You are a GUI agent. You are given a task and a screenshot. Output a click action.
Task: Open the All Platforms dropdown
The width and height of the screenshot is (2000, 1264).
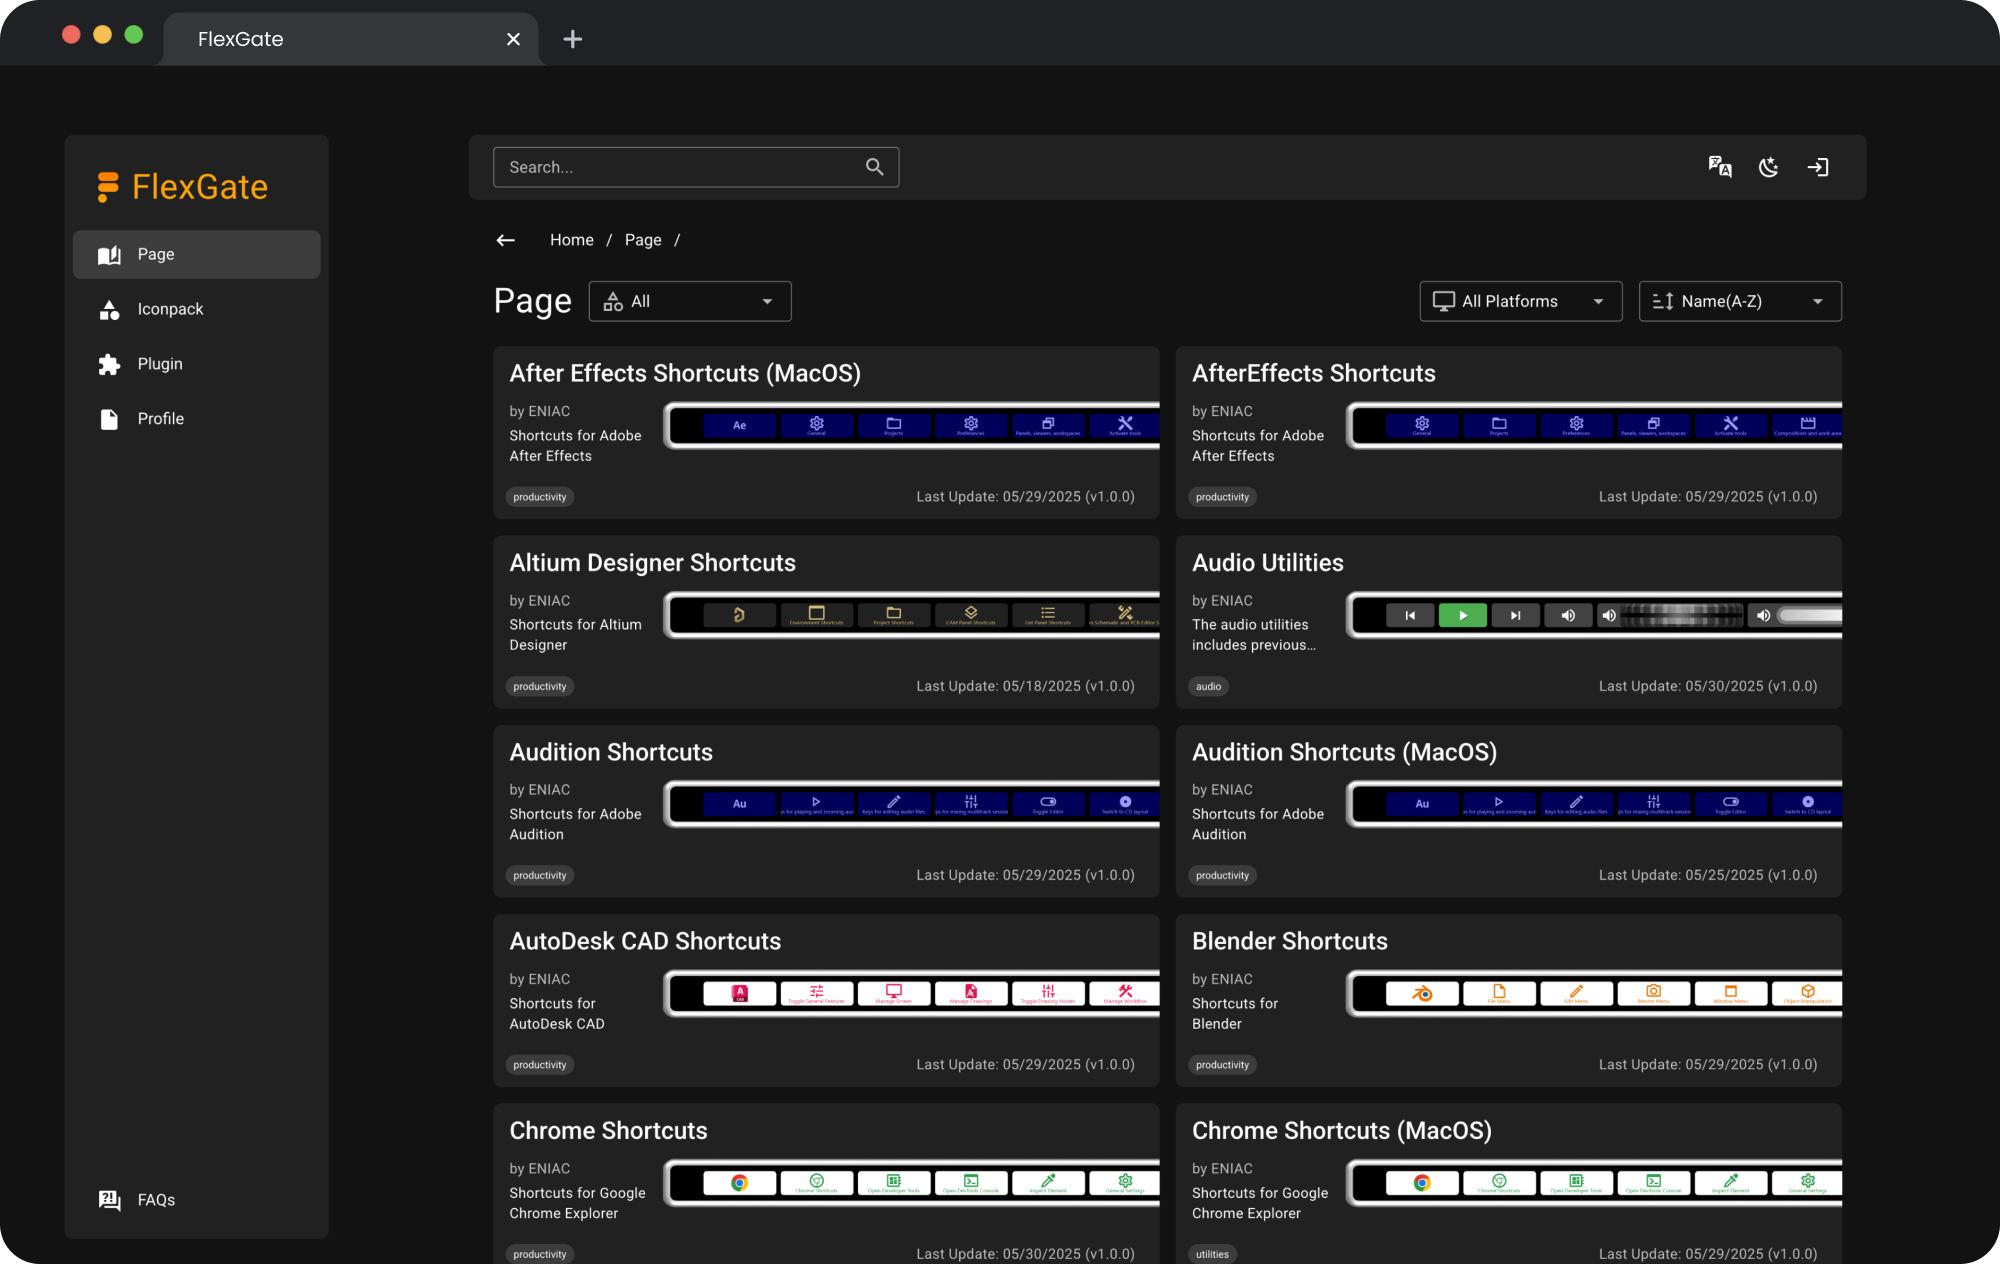click(x=1520, y=301)
